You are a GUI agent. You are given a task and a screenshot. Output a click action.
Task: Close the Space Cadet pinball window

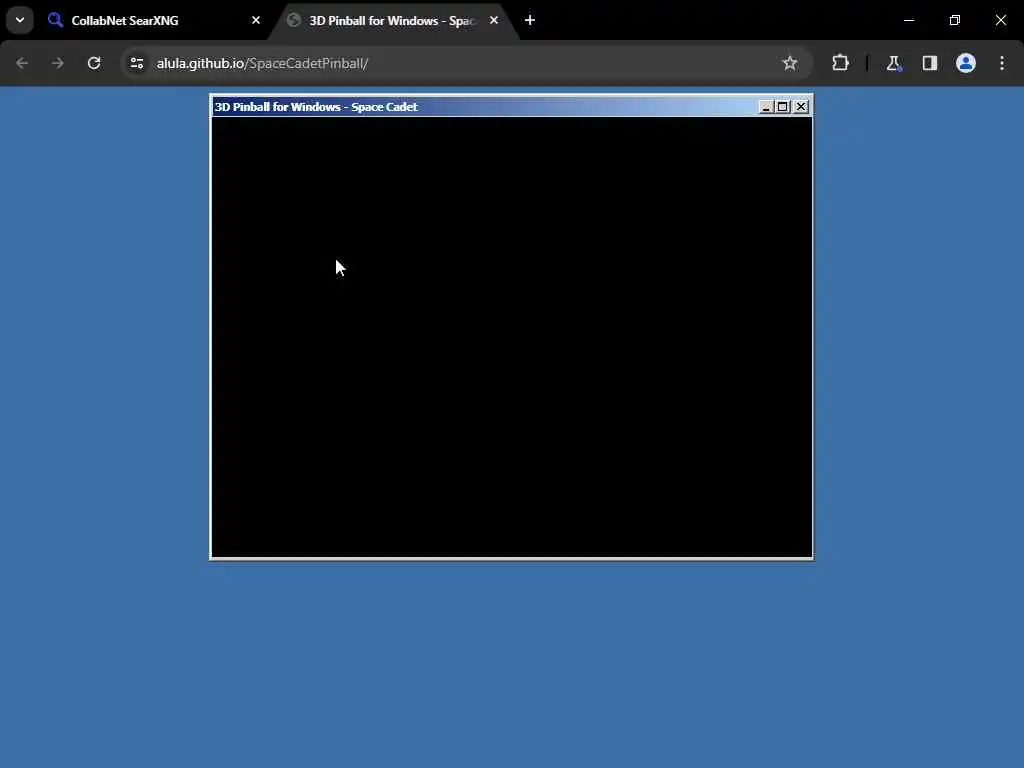pos(801,107)
